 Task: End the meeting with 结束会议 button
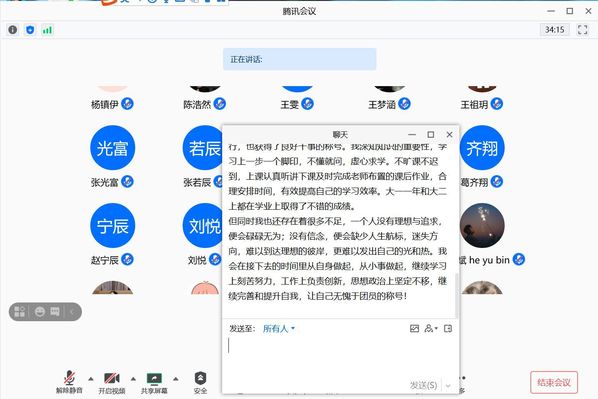pyautogui.click(x=554, y=382)
